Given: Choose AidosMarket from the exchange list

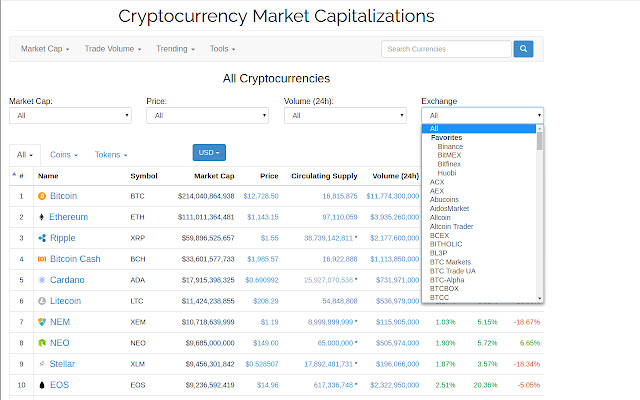Looking at the screenshot, I should 449,209.
